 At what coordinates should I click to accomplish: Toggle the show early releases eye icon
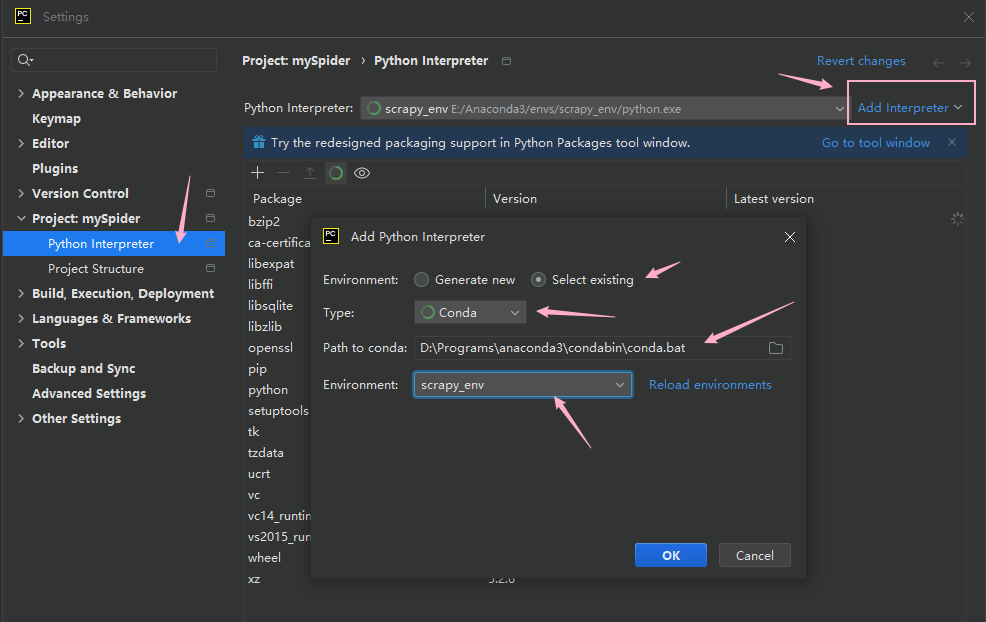[362, 173]
